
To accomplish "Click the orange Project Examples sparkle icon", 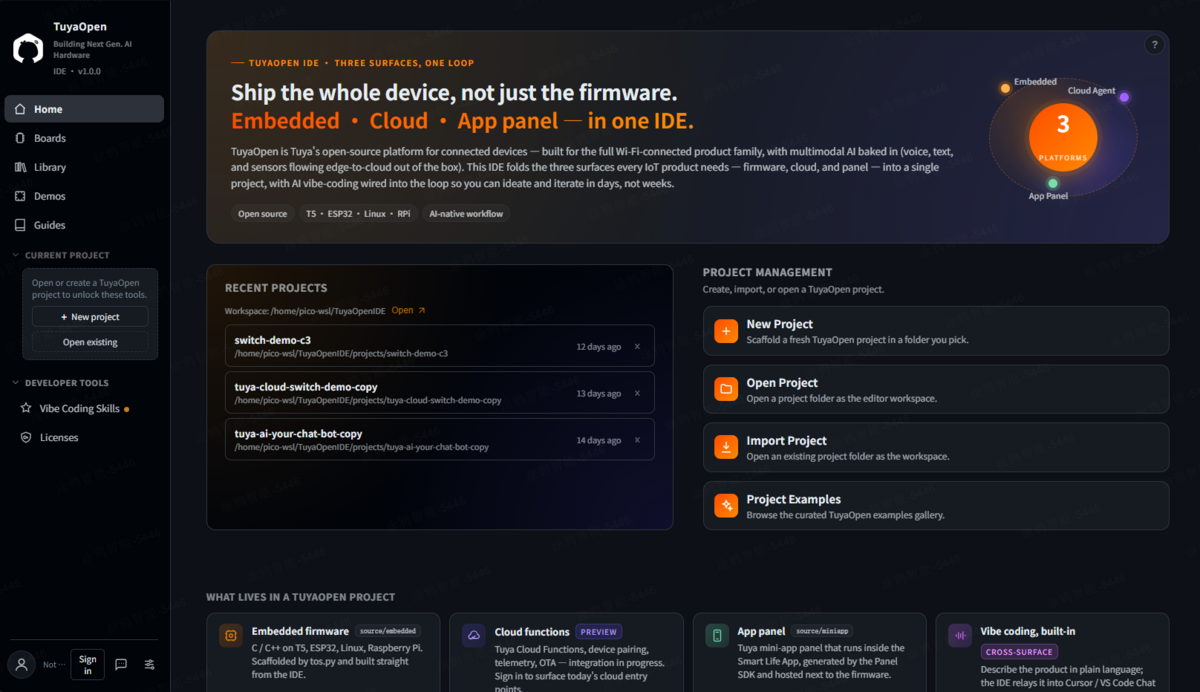I will (726, 506).
